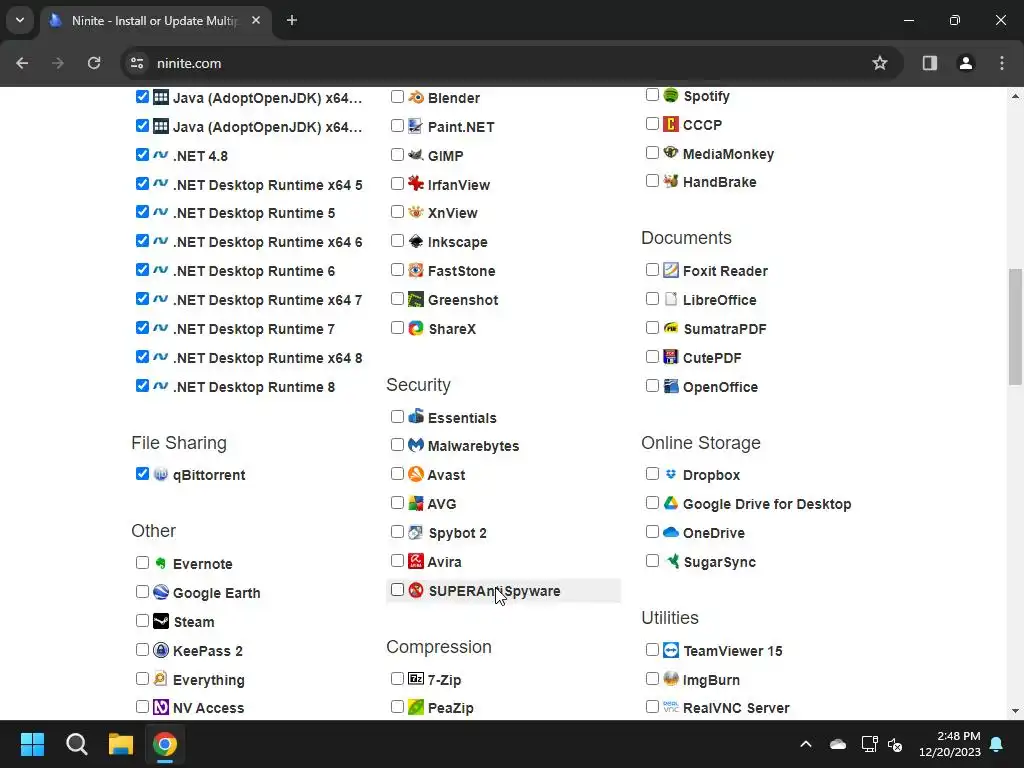Click the ShareX icon
Viewport: 1024px width, 768px height.
(416, 328)
